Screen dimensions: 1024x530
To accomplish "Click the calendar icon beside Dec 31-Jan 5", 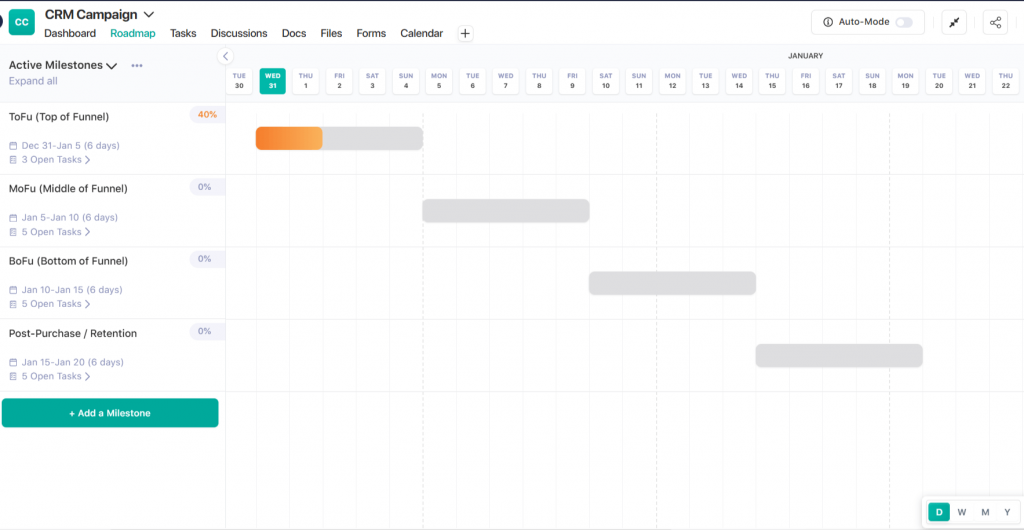I will tap(13, 146).
